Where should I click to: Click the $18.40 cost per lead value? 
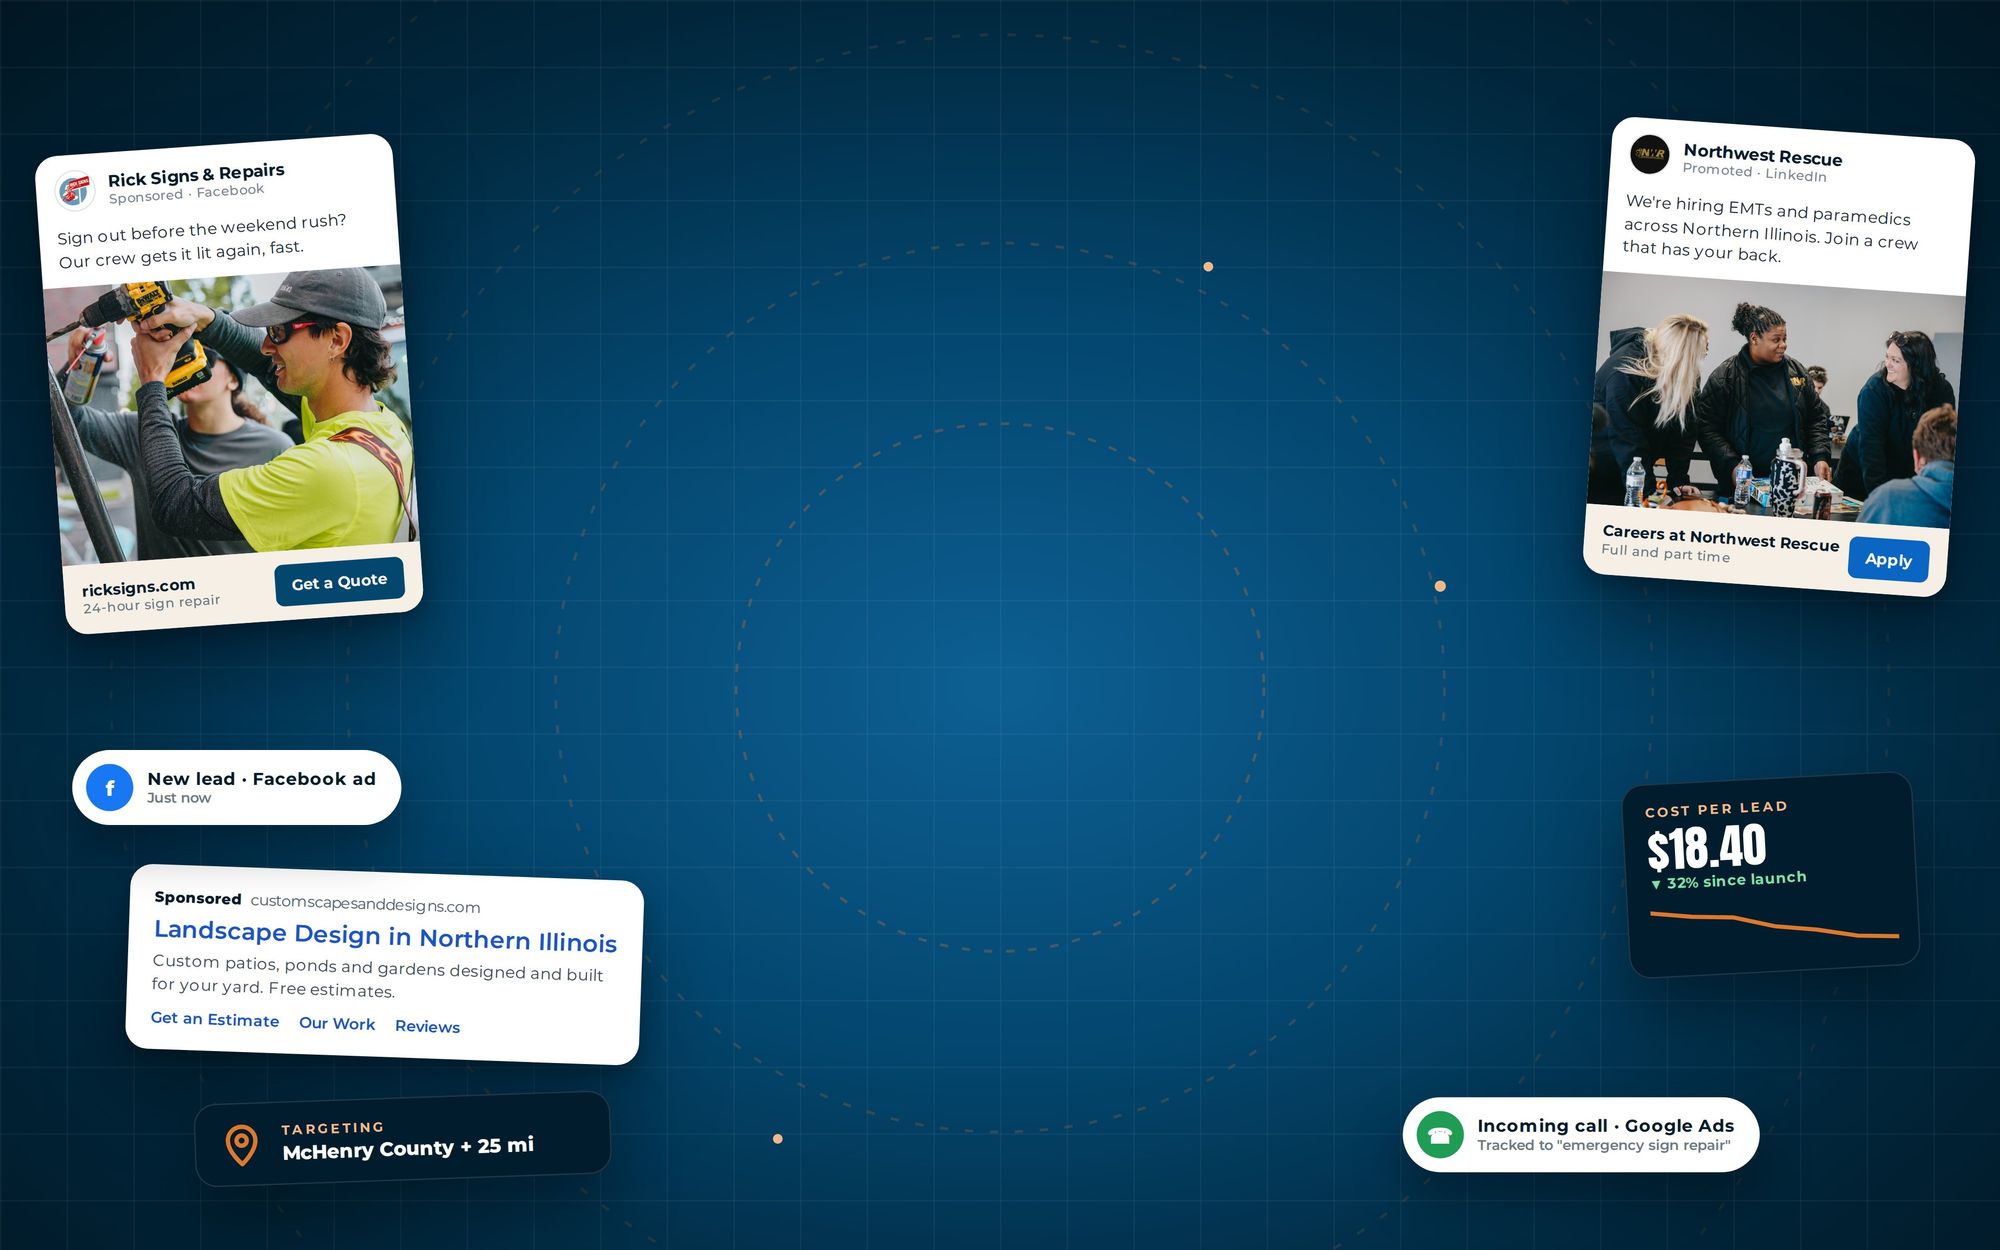click(x=1707, y=849)
